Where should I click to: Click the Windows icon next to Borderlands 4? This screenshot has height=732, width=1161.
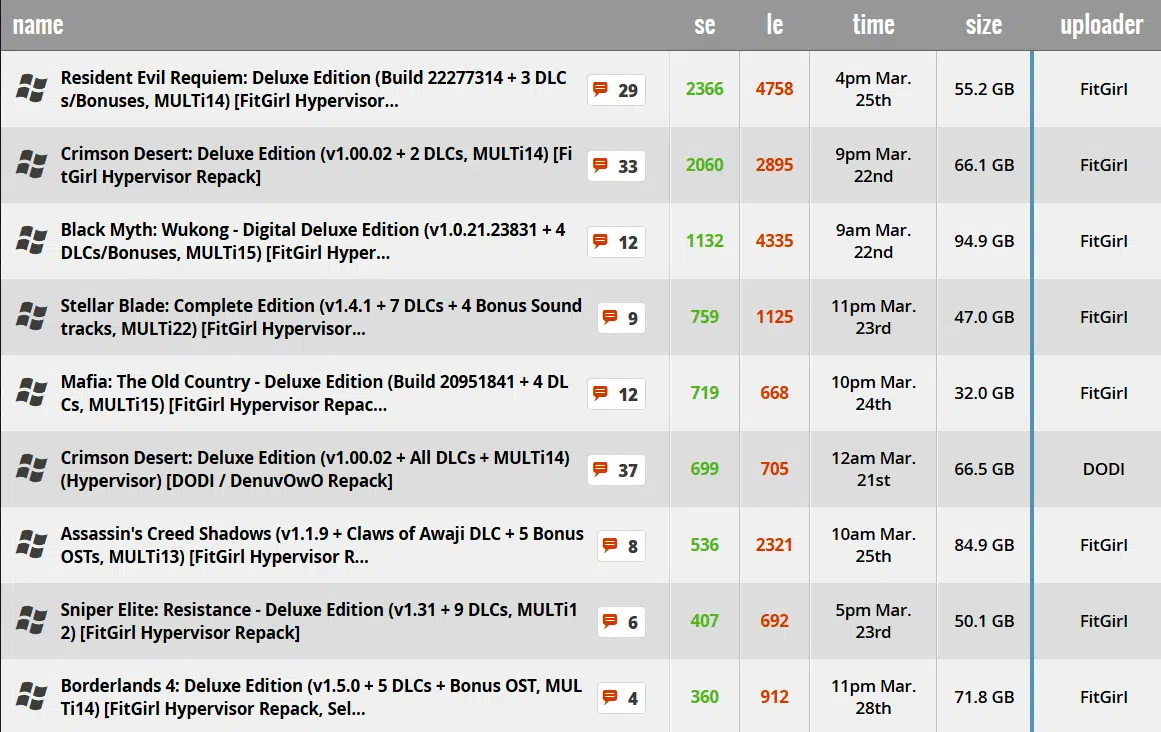click(x=30, y=696)
